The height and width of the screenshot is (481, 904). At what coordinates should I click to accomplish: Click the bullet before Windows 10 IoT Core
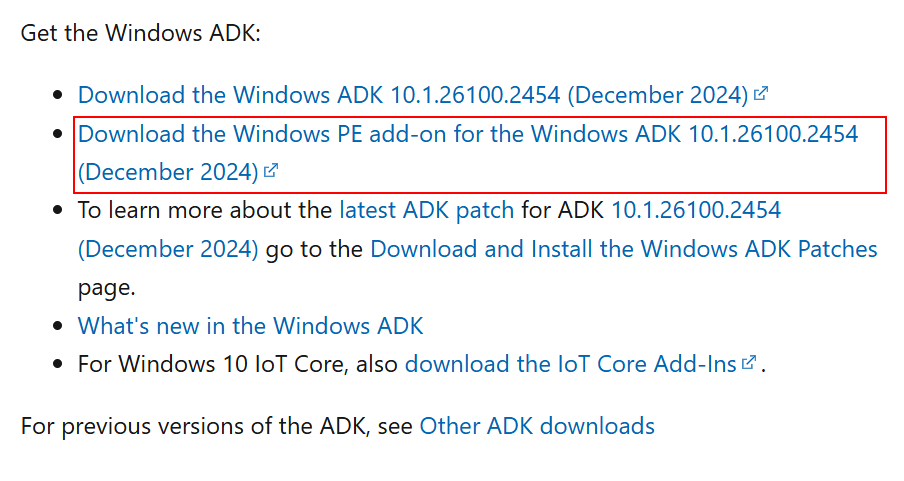58,366
